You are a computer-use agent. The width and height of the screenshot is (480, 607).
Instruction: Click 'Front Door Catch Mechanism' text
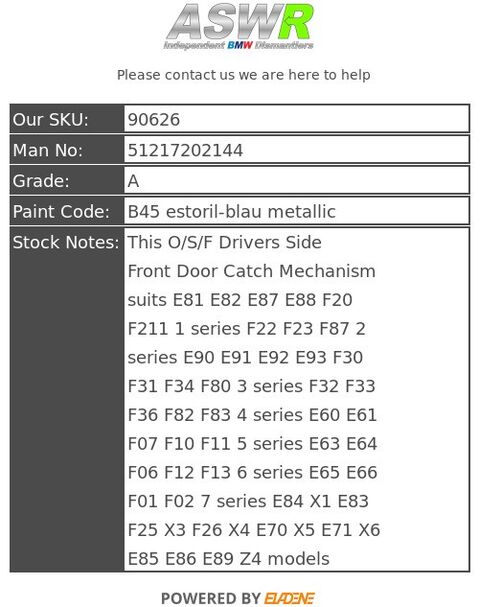coord(252,271)
